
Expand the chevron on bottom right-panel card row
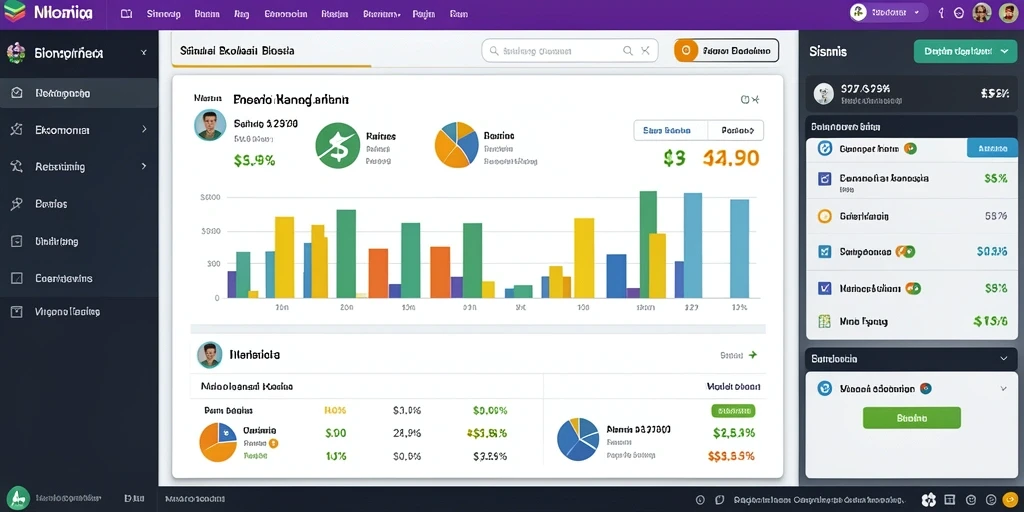1004,389
